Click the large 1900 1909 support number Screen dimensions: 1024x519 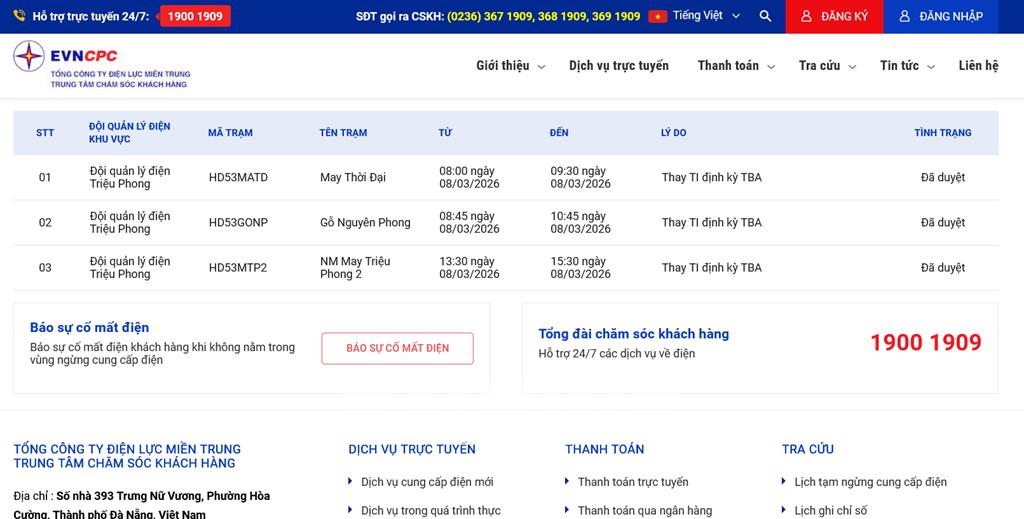coord(925,343)
